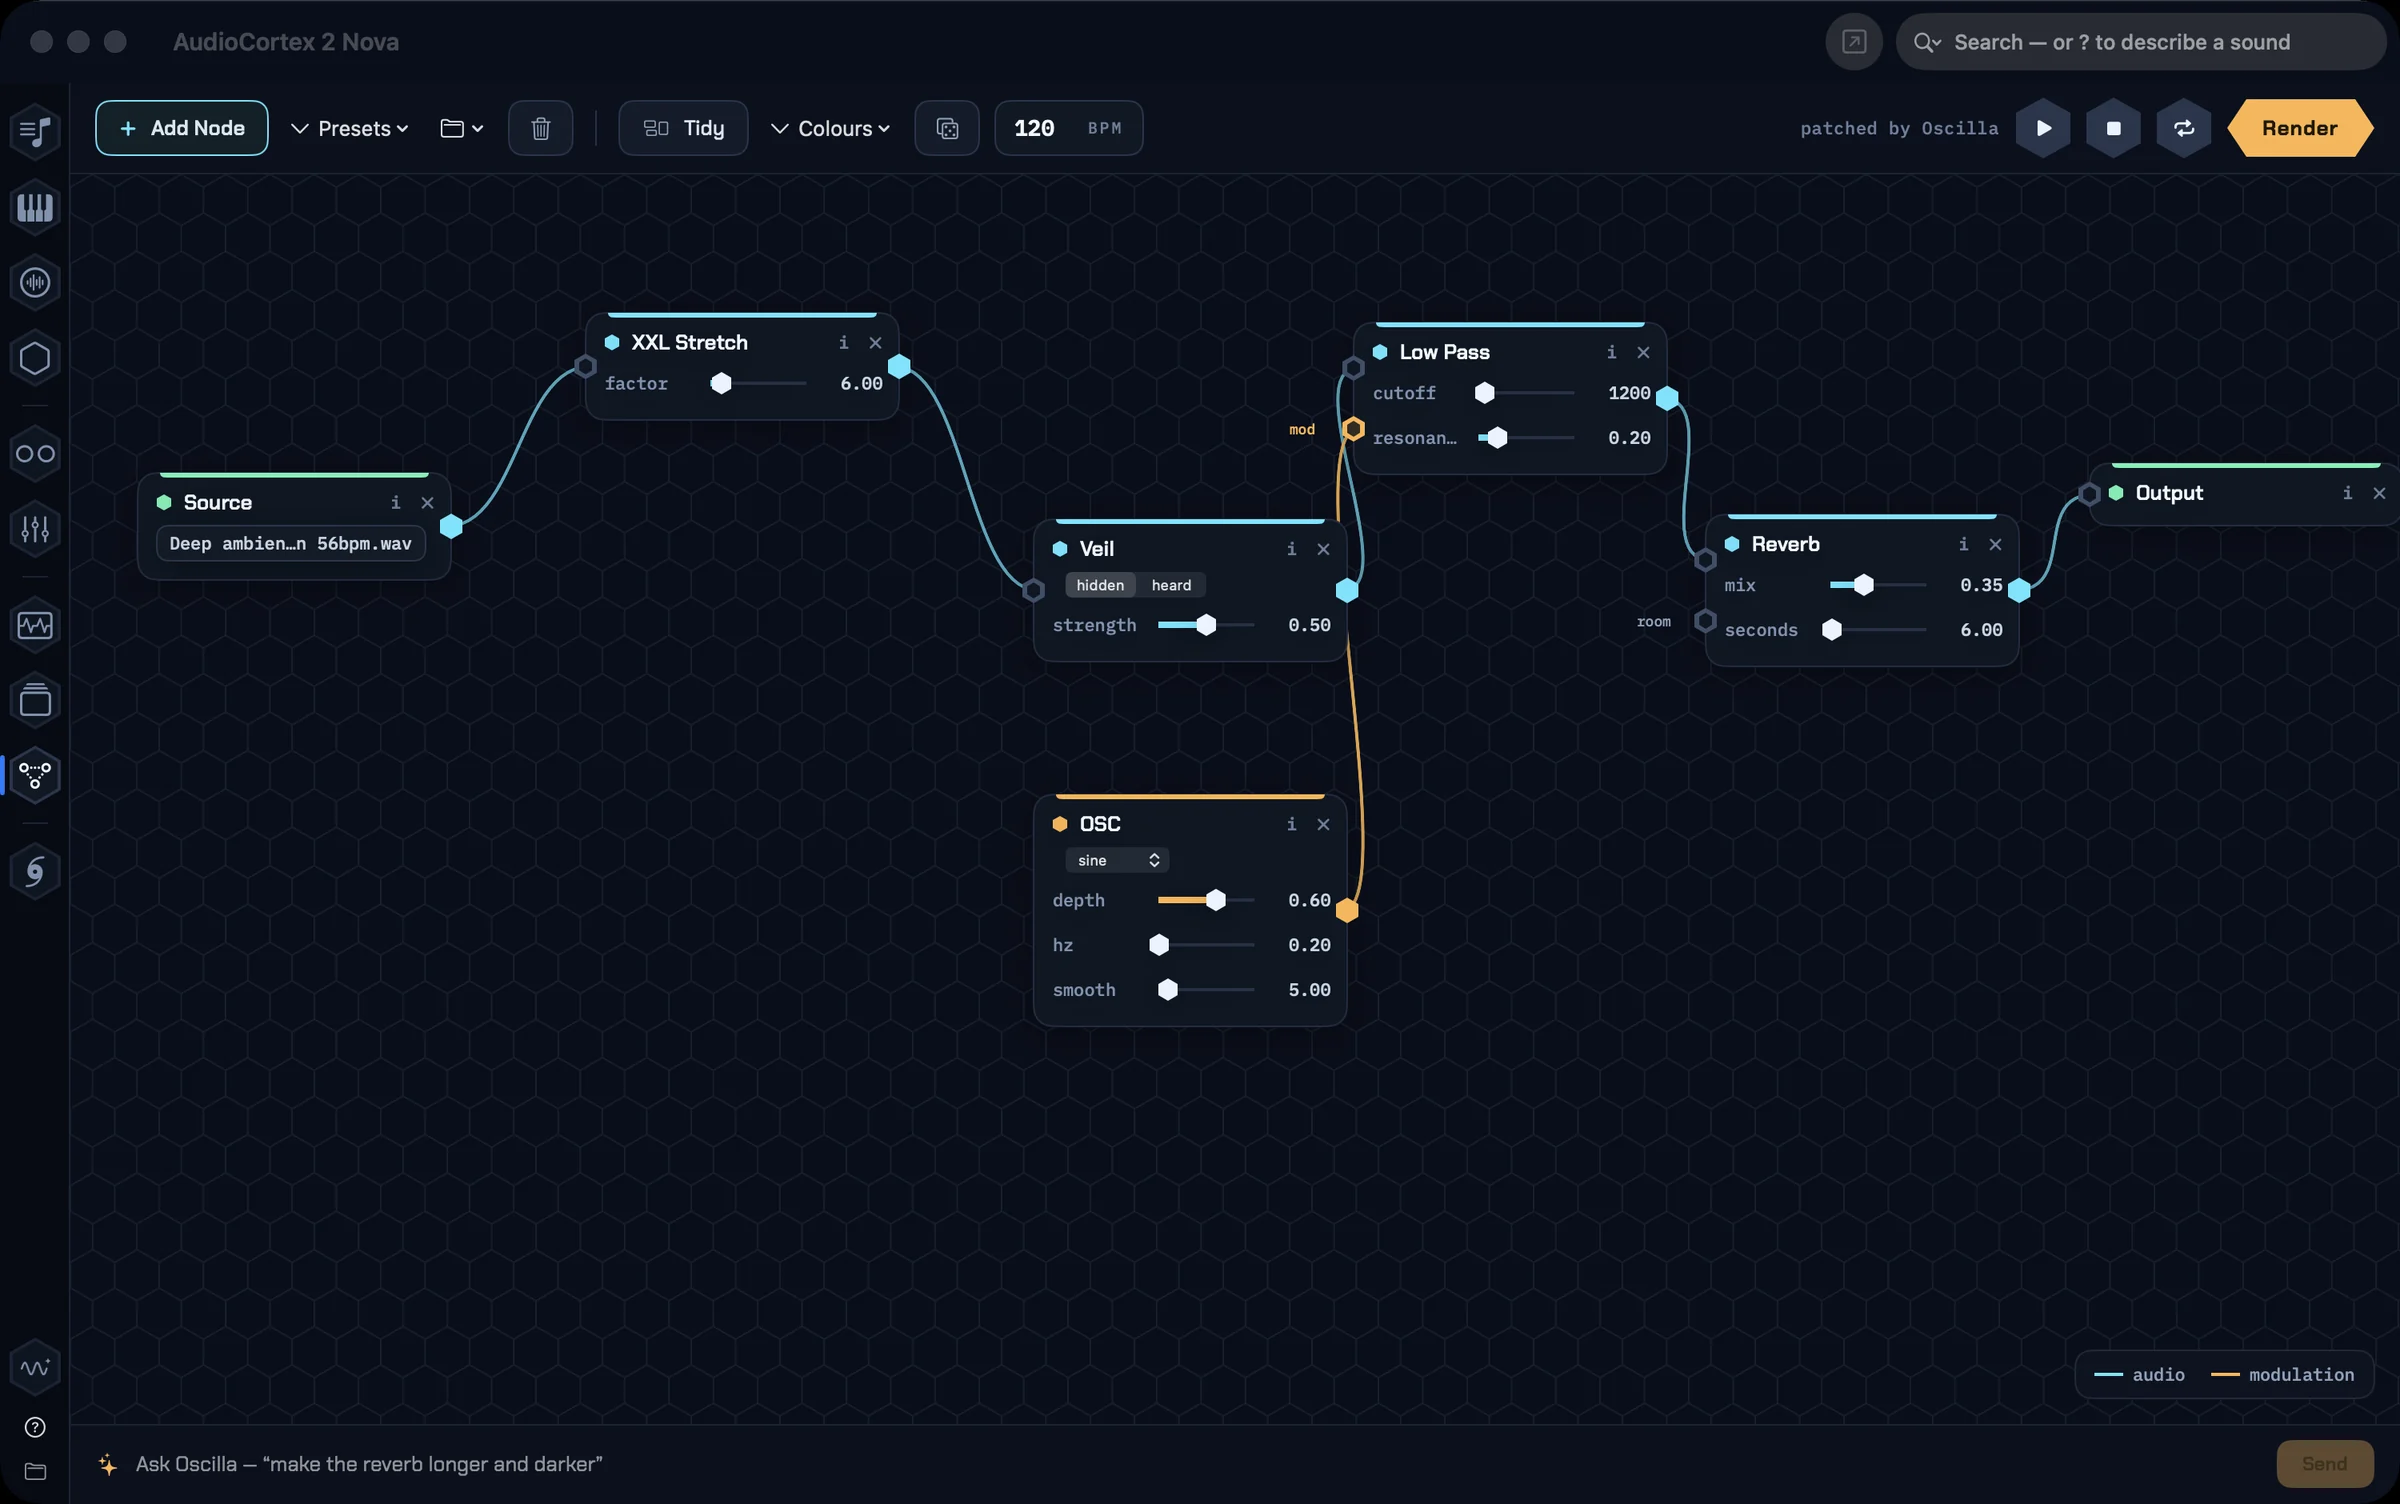Toggle the Source node enable dot
This screenshot has height=1504, width=2400.
[164, 502]
